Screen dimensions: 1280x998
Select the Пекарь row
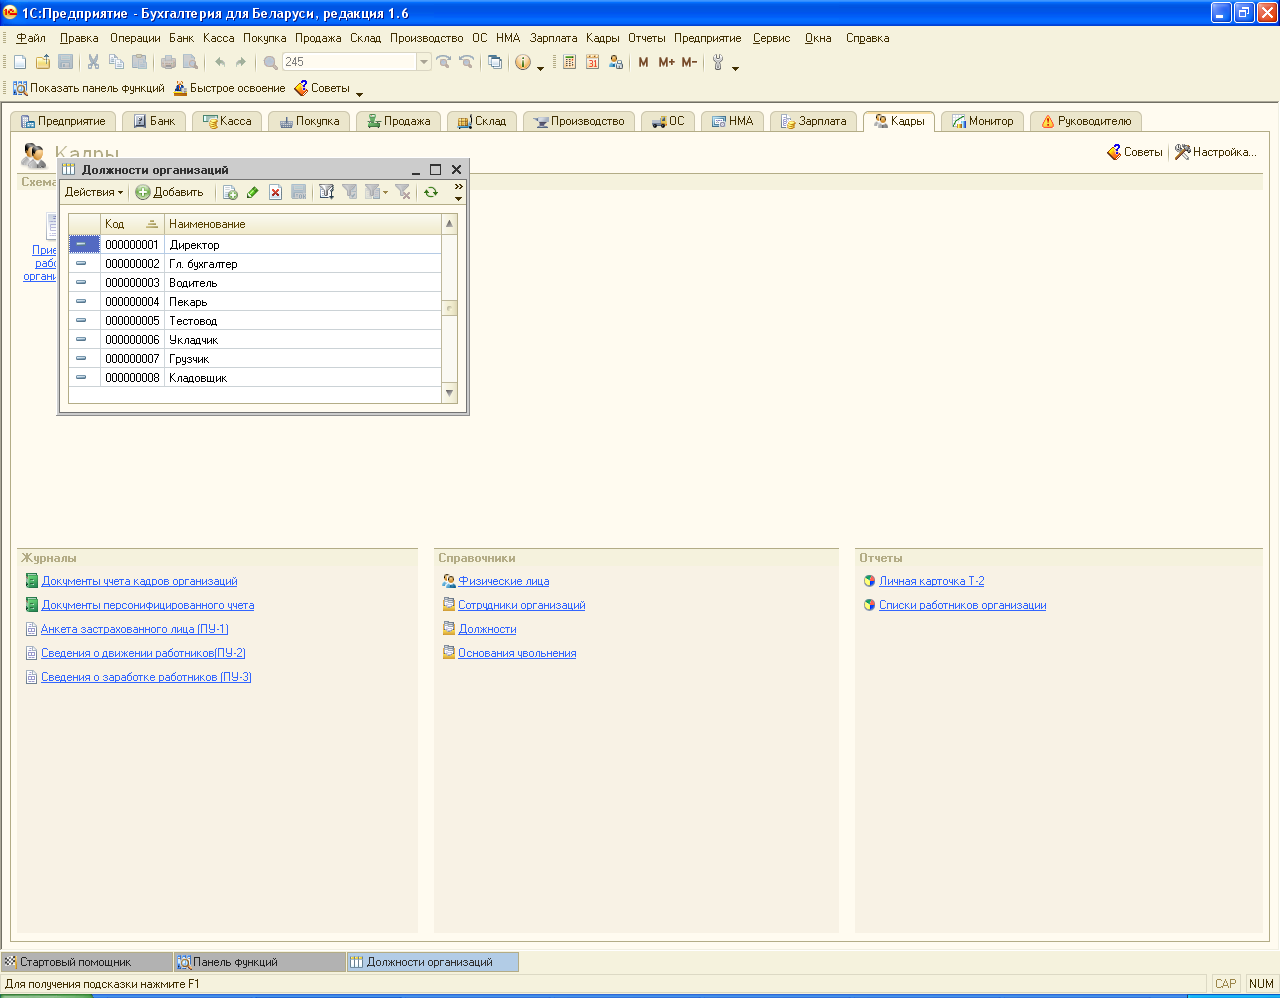click(x=255, y=302)
